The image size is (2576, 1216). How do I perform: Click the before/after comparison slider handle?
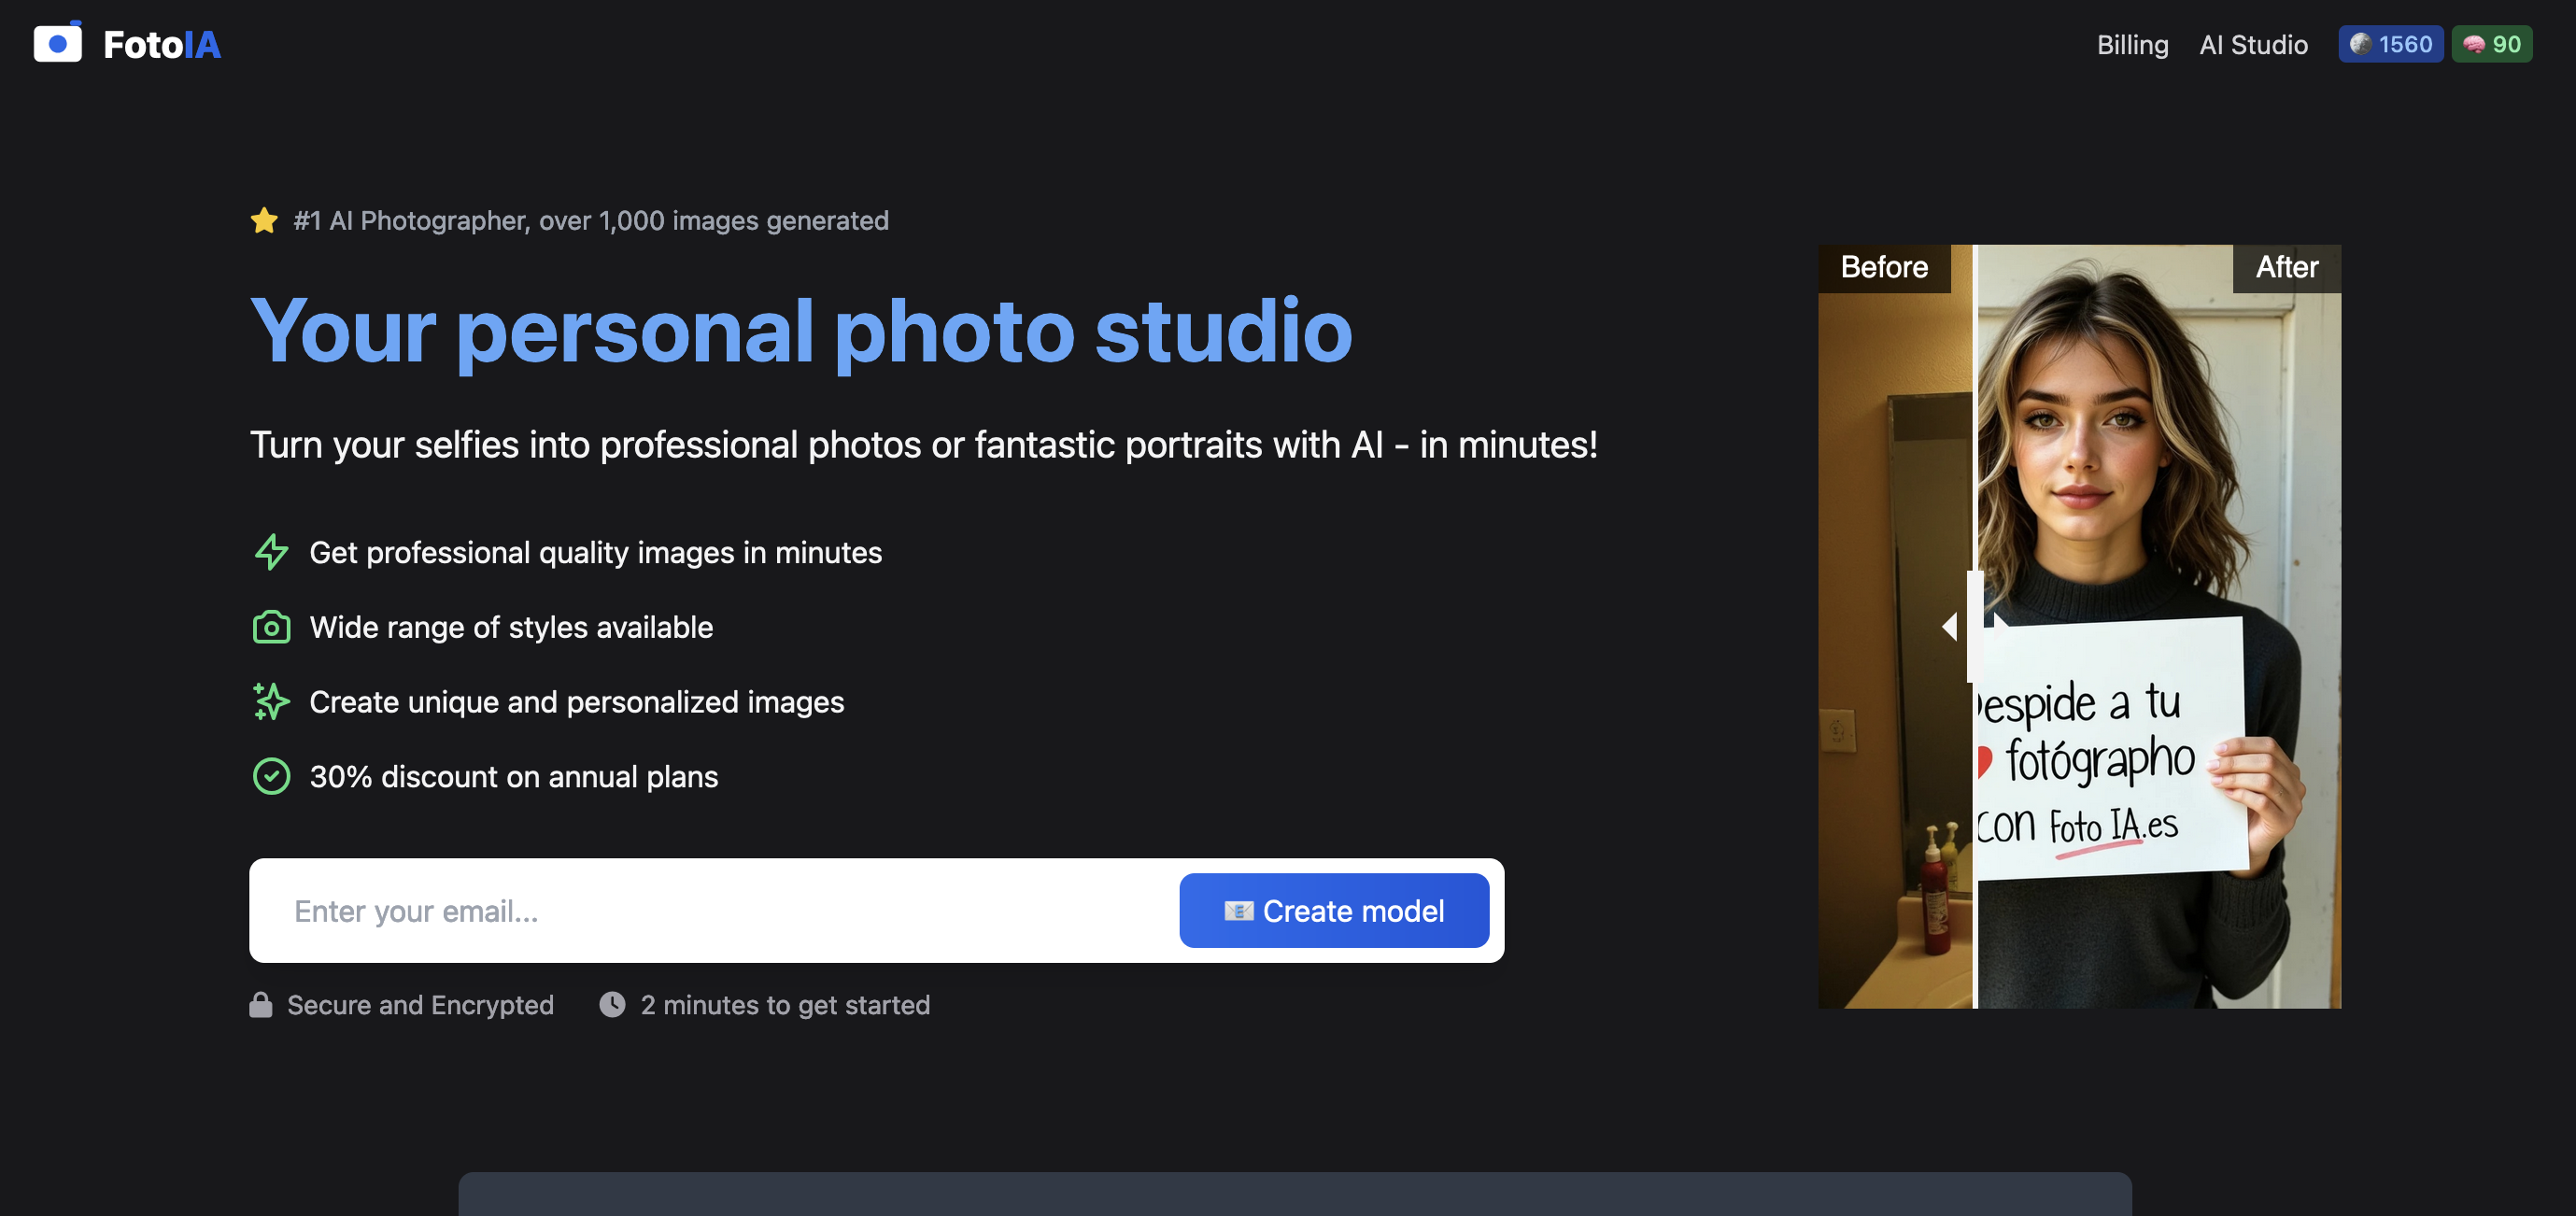1974,627
